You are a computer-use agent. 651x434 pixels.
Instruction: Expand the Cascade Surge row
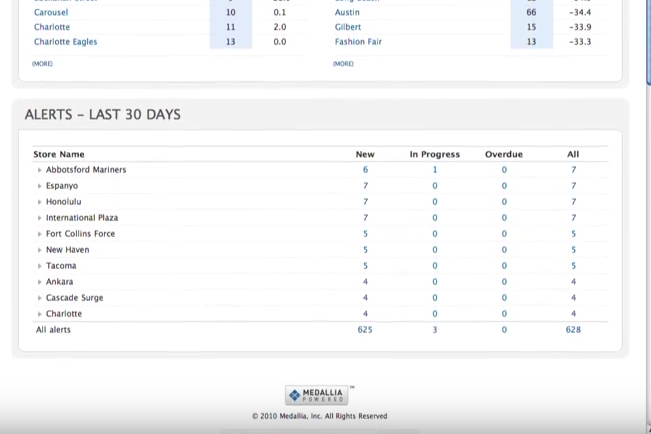point(40,298)
